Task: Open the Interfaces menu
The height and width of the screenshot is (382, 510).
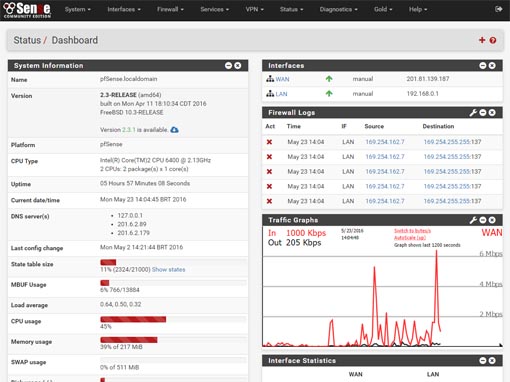Action: (x=124, y=10)
